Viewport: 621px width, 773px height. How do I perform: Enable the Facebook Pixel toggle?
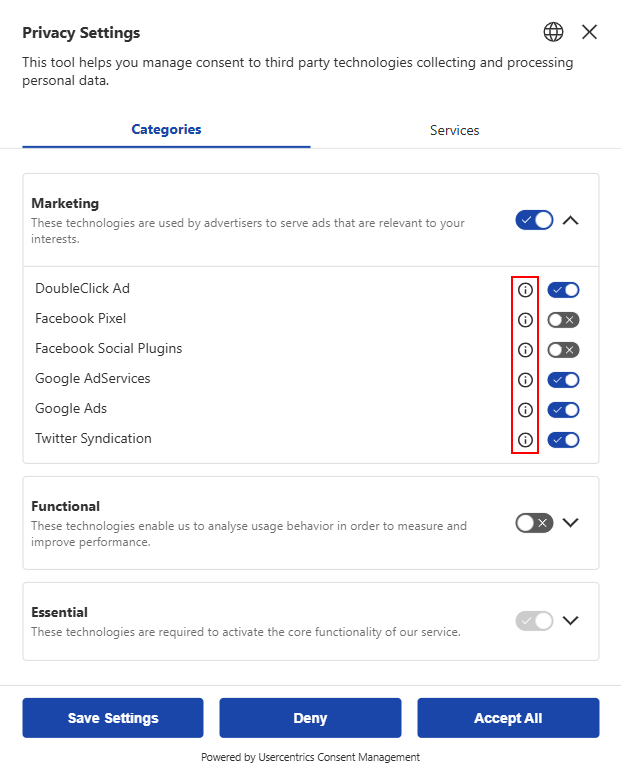point(563,320)
